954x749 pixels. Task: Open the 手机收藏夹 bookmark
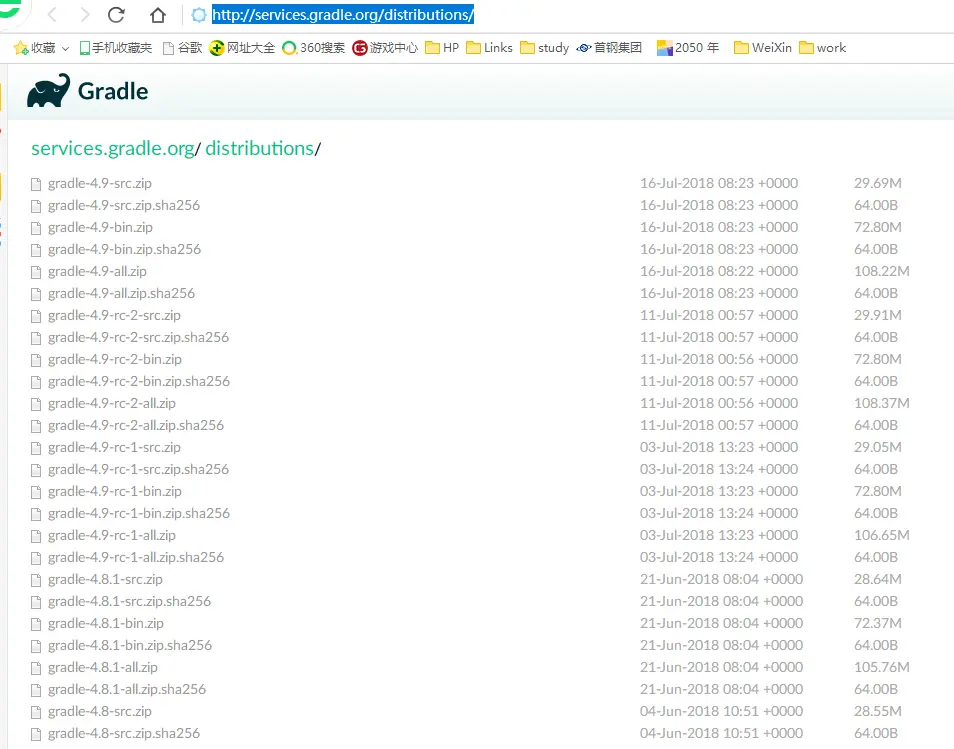116,47
